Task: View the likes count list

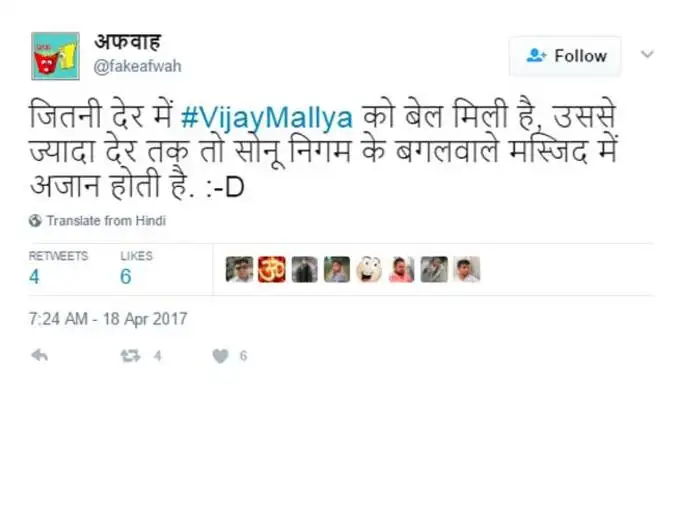Action: coord(136,268)
